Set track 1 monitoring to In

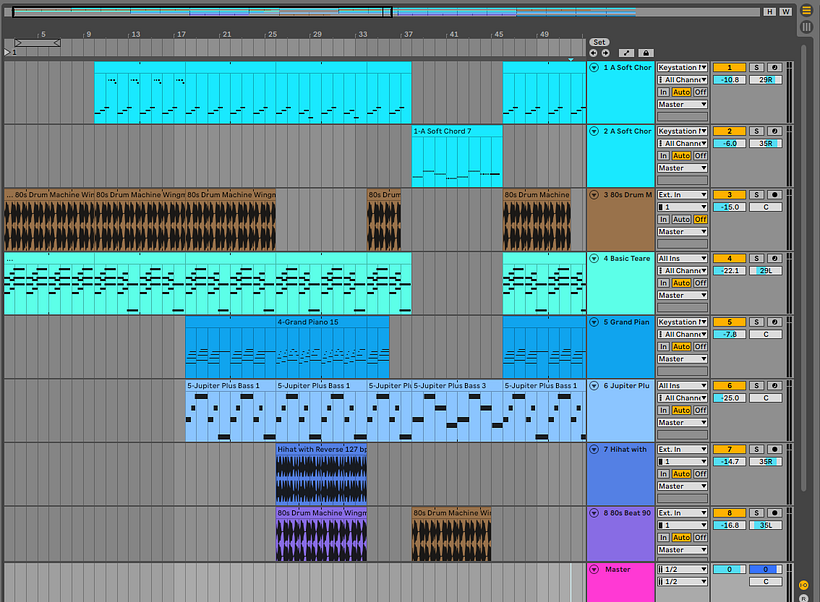664,92
